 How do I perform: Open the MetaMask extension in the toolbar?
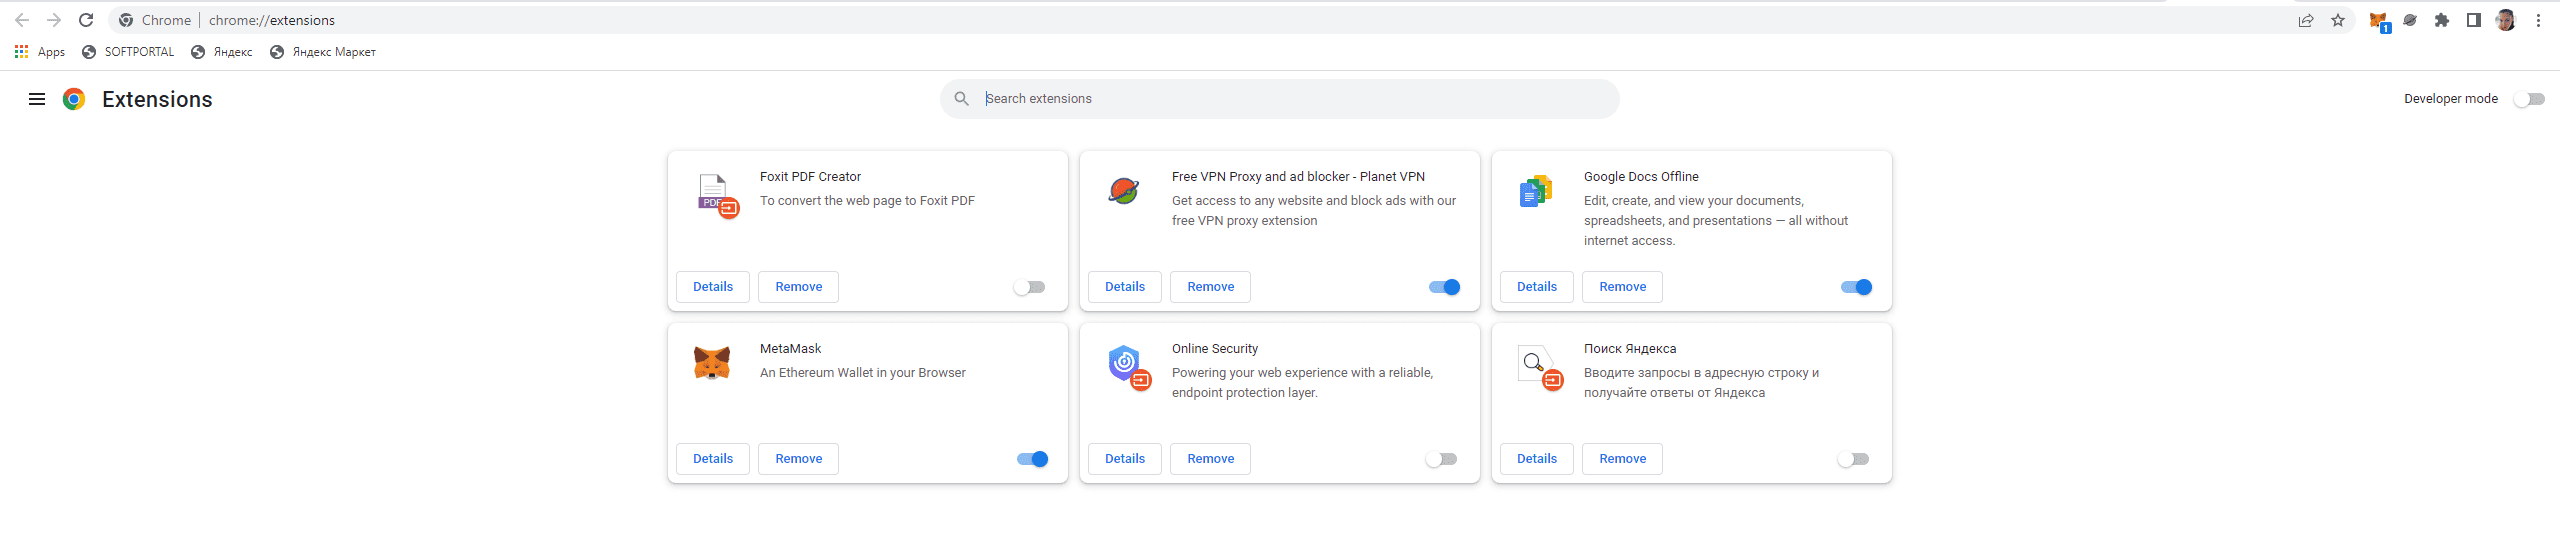pos(2378,21)
